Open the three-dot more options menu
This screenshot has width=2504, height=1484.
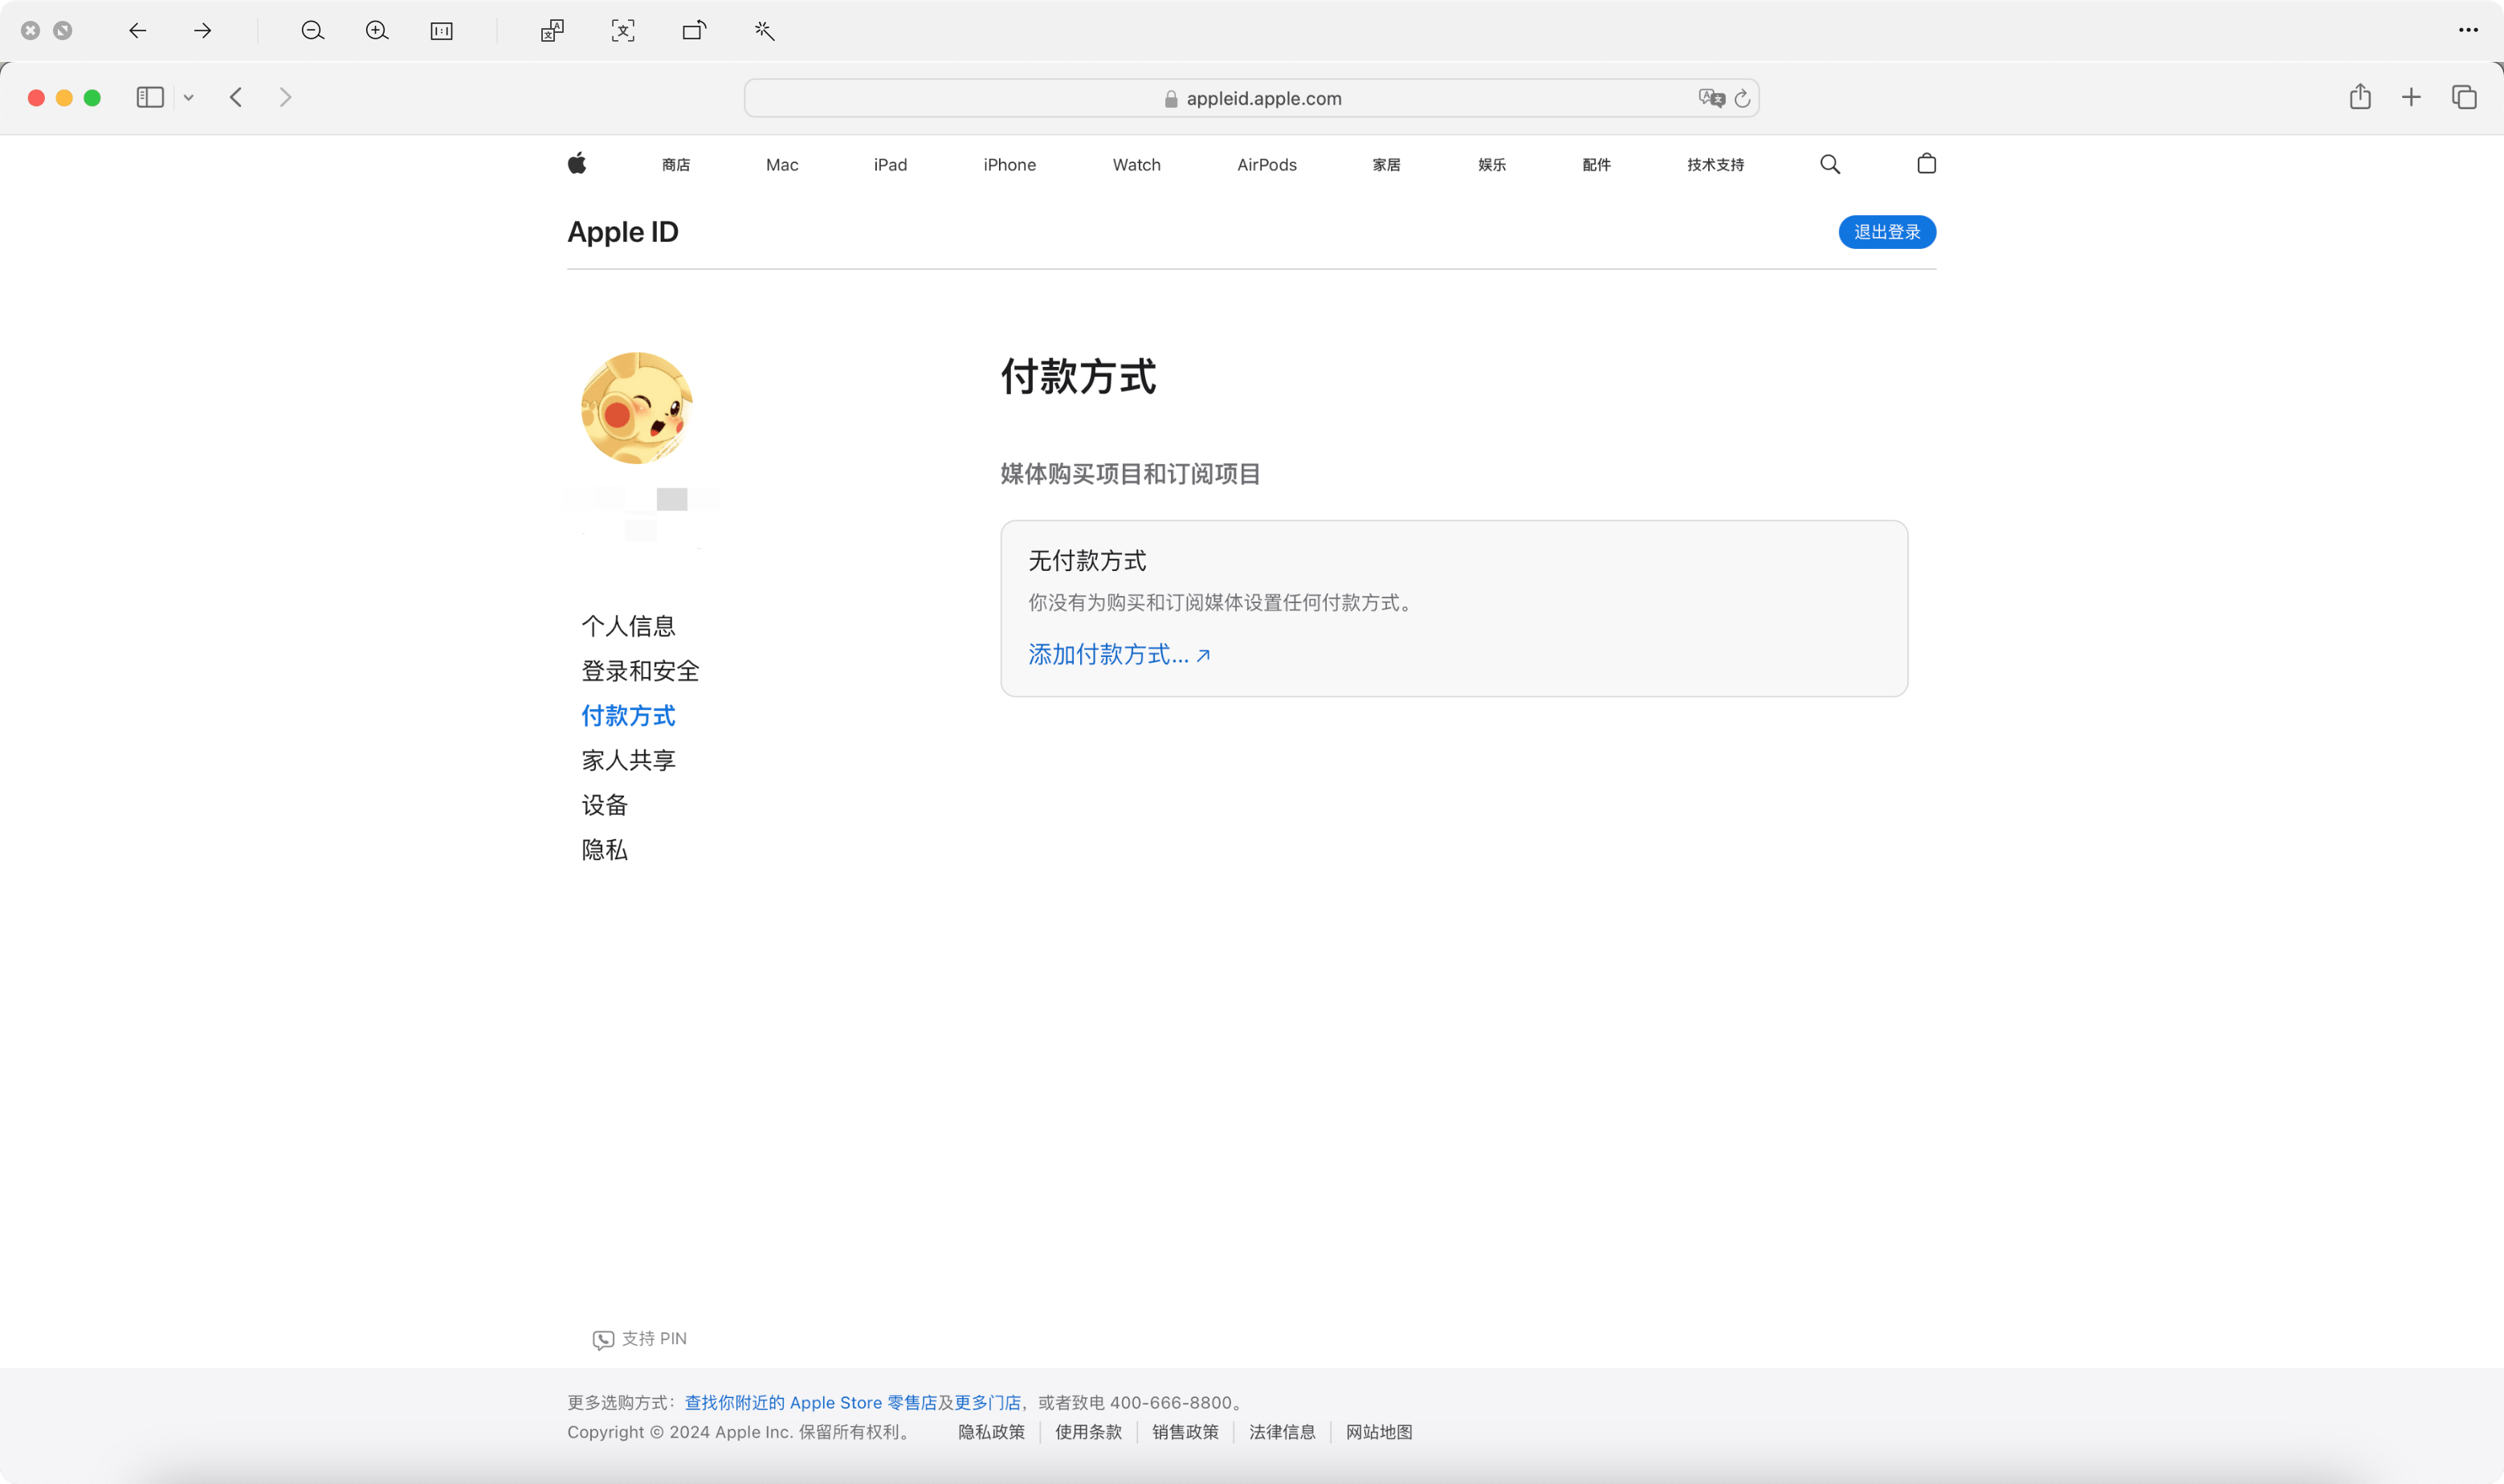tap(2468, 30)
